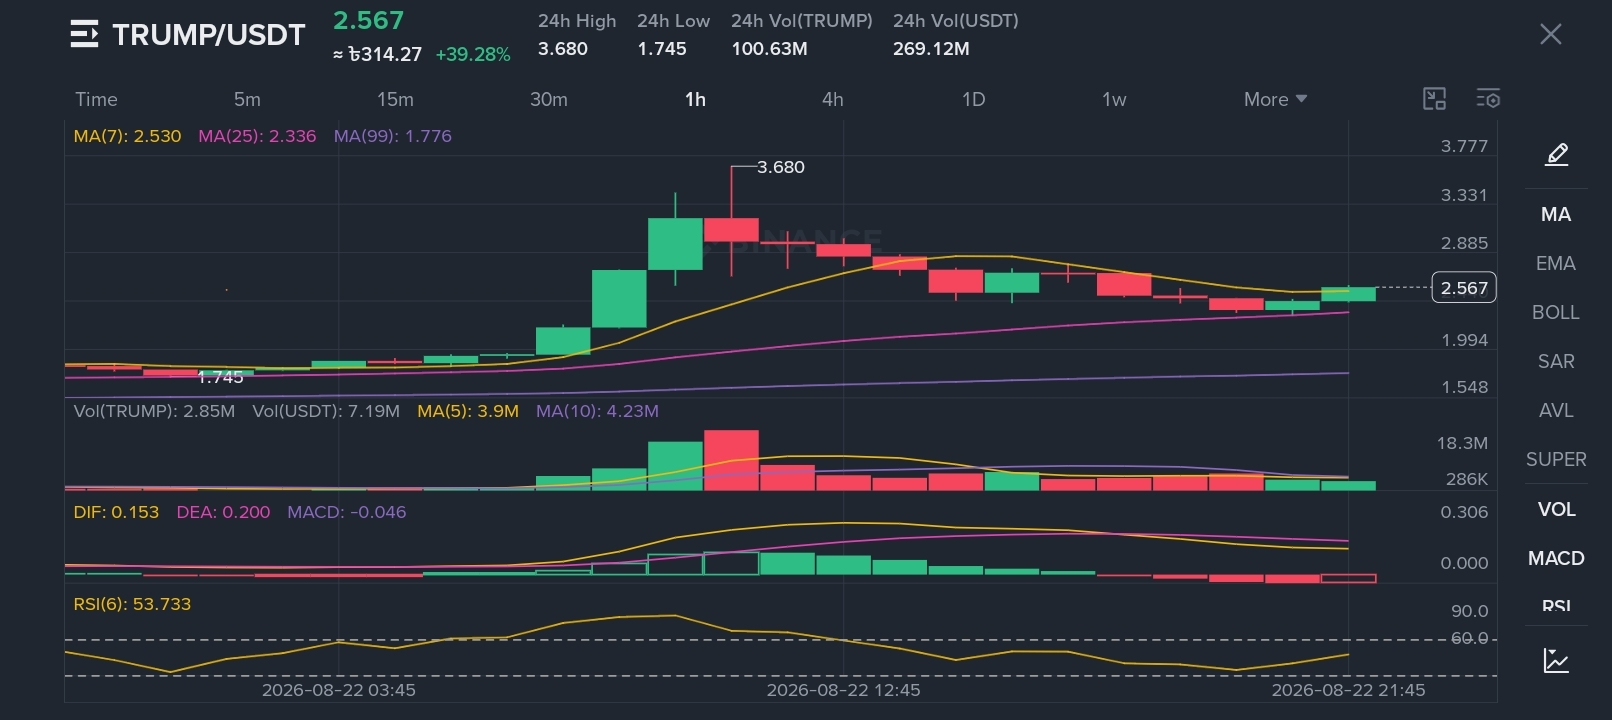Toggle the MA indicator
The height and width of the screenshot is (720, 1612).
1556,214
